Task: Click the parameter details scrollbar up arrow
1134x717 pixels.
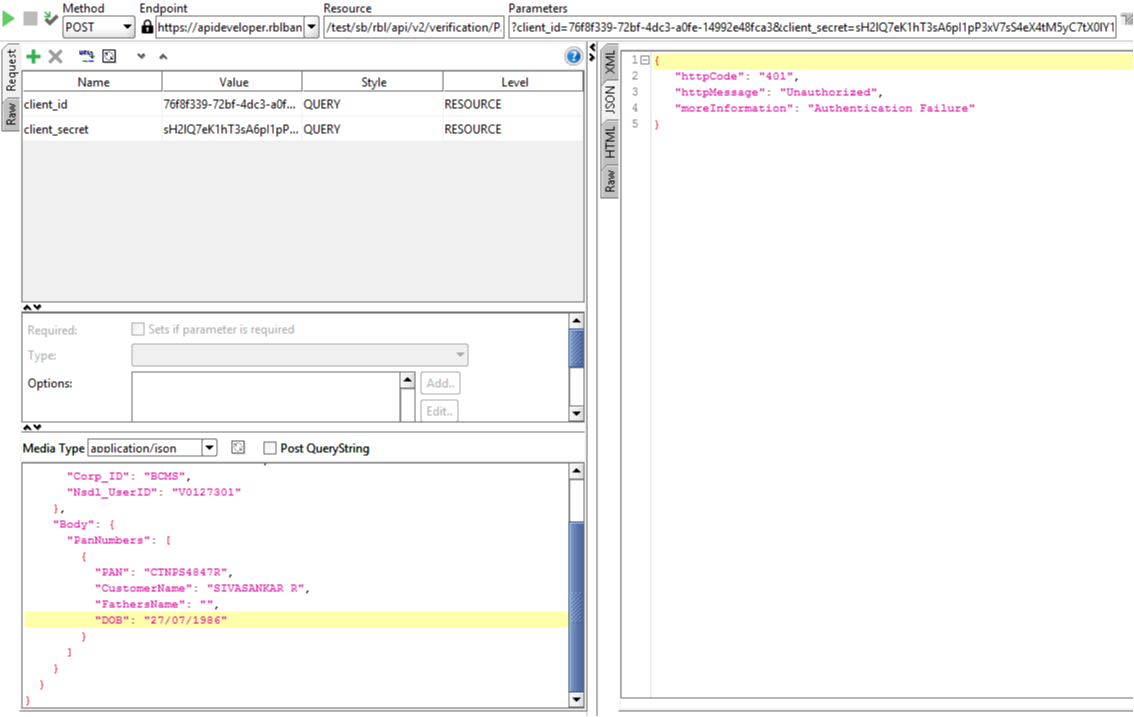Action: pyautogui.click(x=576, y=321)
